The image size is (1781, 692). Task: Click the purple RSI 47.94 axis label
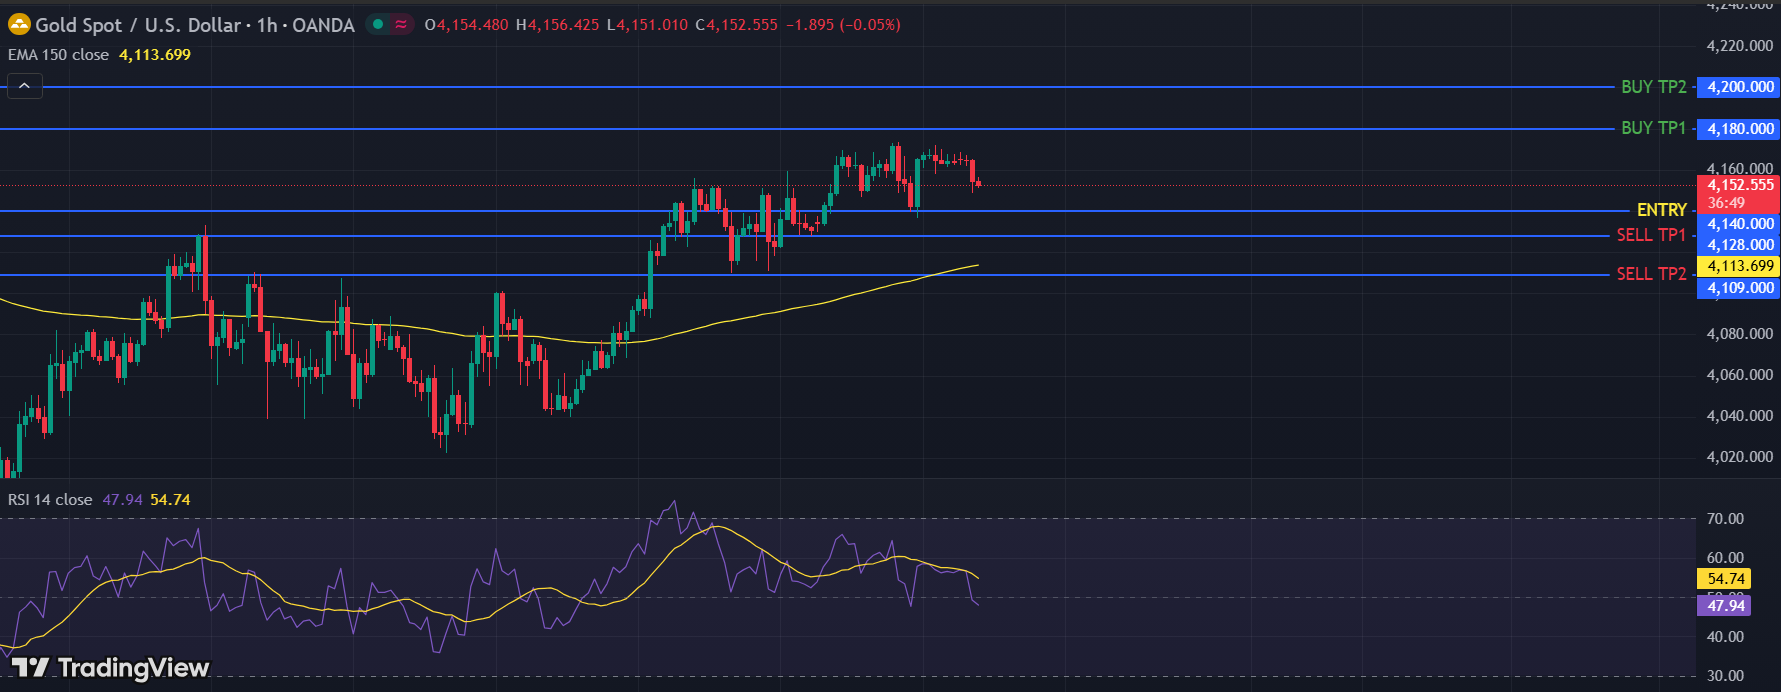[x=1725, y=606]
